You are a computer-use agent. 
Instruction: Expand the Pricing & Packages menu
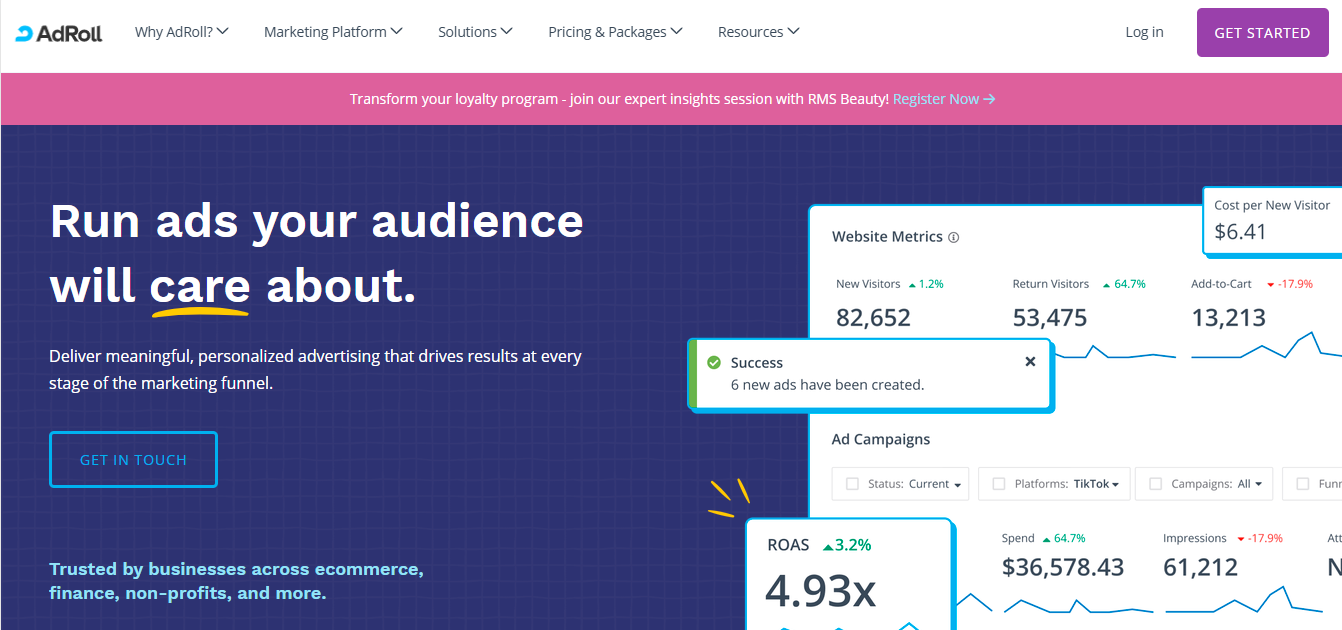coord(615,32)
